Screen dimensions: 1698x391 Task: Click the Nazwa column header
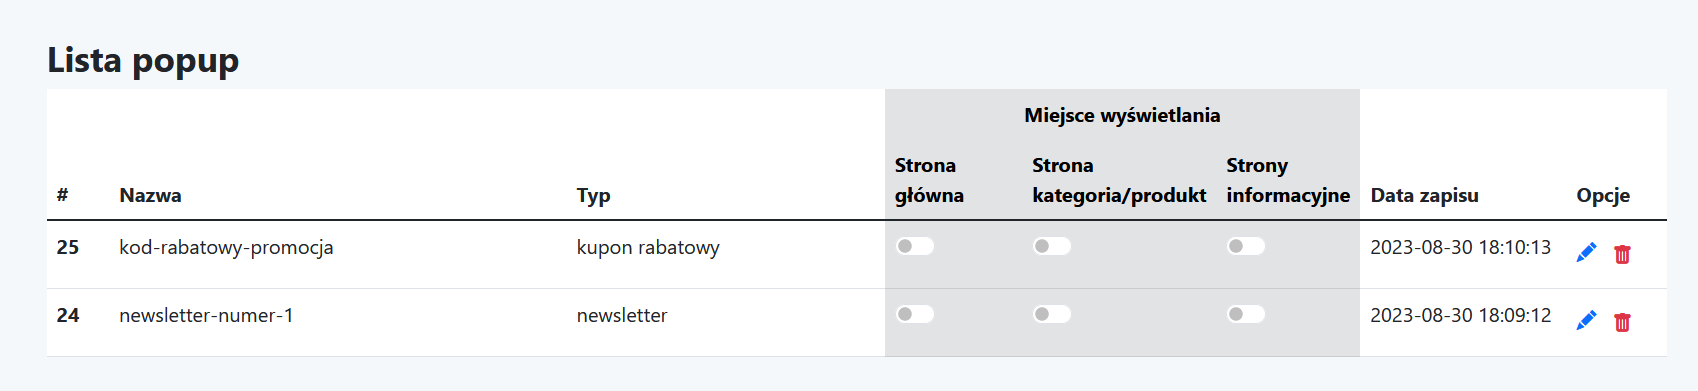[x=150, y=195]
